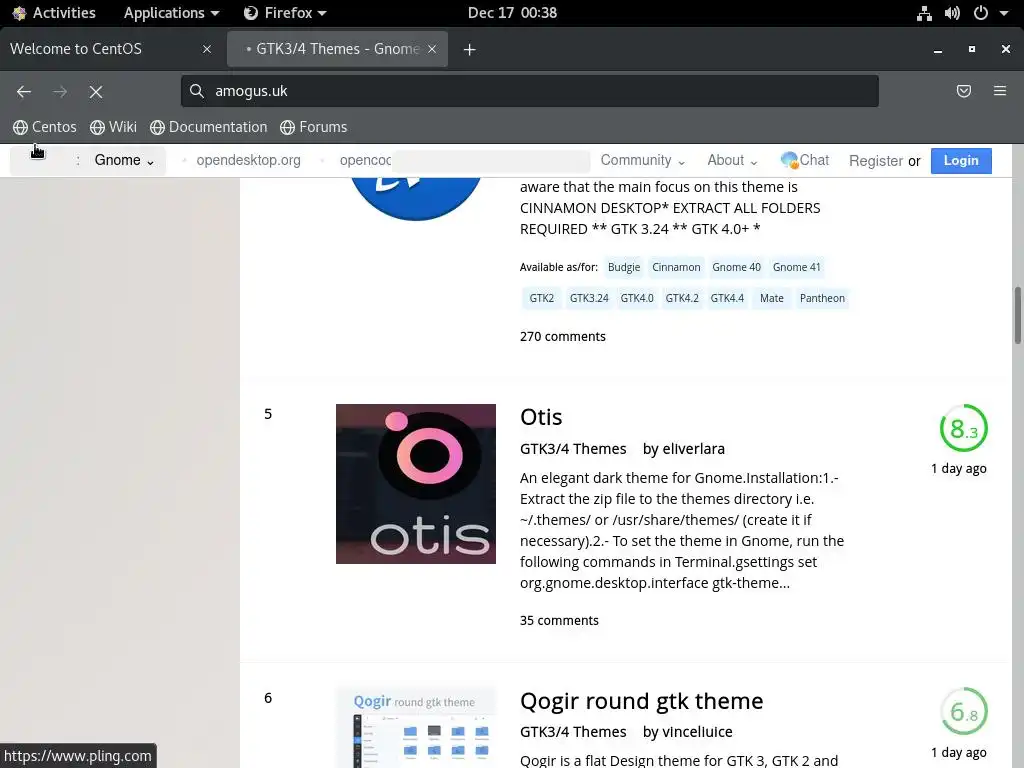Click the Otis theme rating circle 8.3
Screen dimensions: 1024x768
coord(964,428)
